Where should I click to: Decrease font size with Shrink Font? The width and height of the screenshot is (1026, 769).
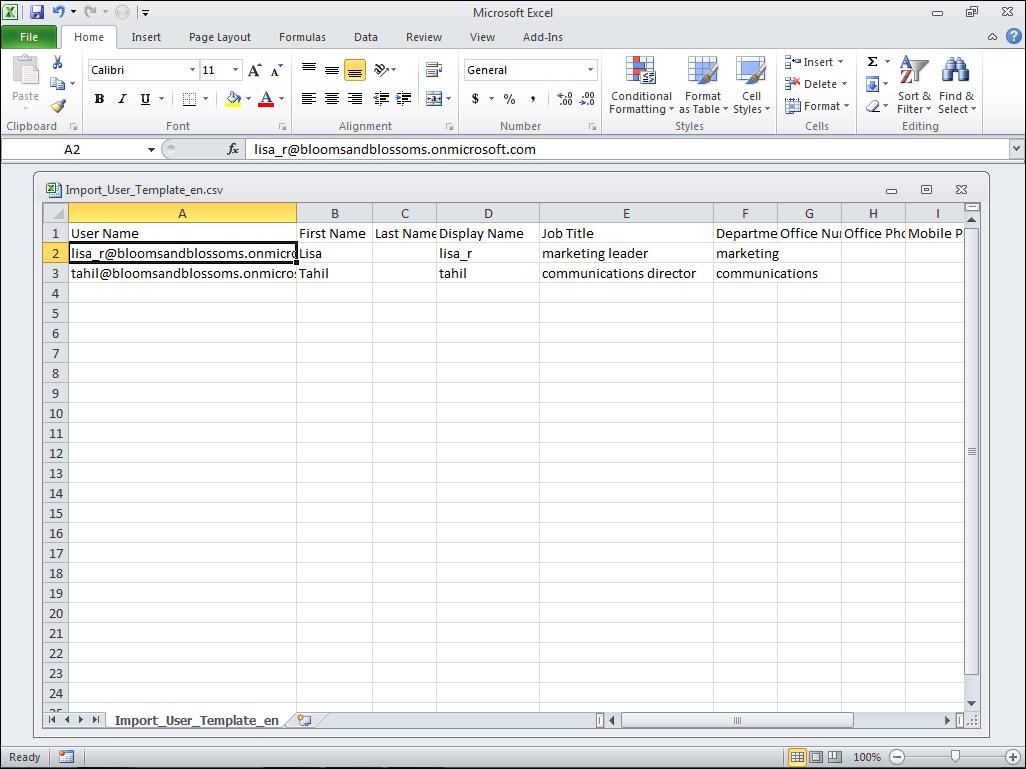277,70
